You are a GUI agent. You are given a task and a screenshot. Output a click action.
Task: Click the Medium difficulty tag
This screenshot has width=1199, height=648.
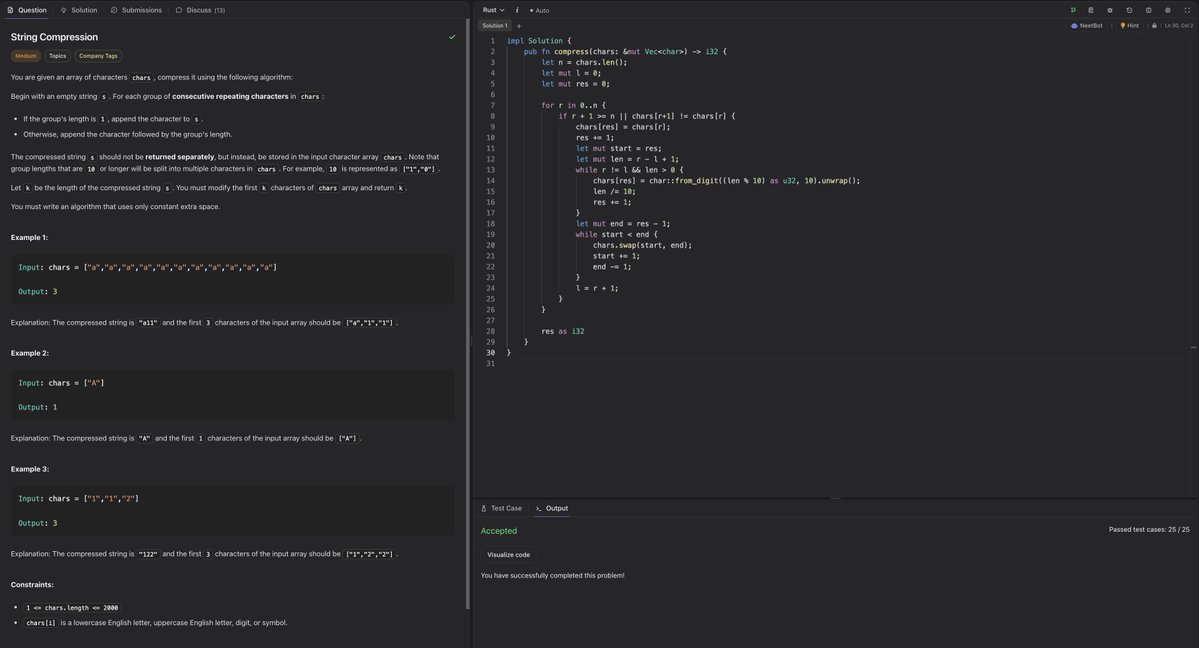click(25, 56)
